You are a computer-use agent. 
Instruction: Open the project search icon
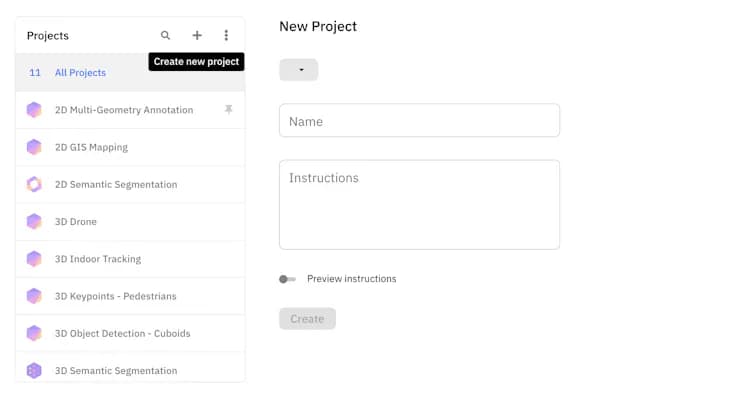click(165, 35)
